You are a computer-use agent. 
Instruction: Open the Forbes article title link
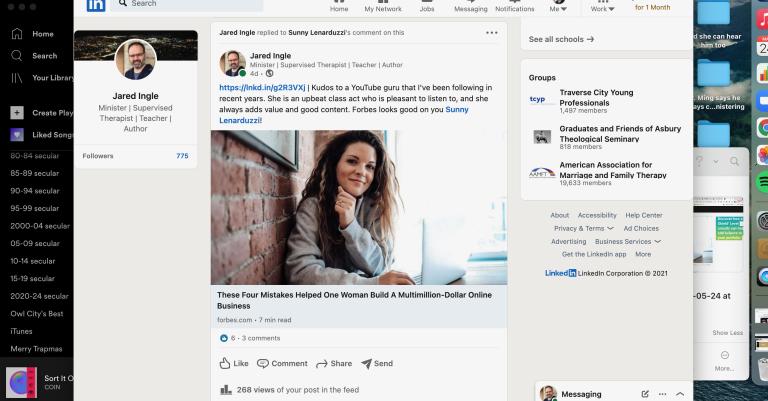354,300
